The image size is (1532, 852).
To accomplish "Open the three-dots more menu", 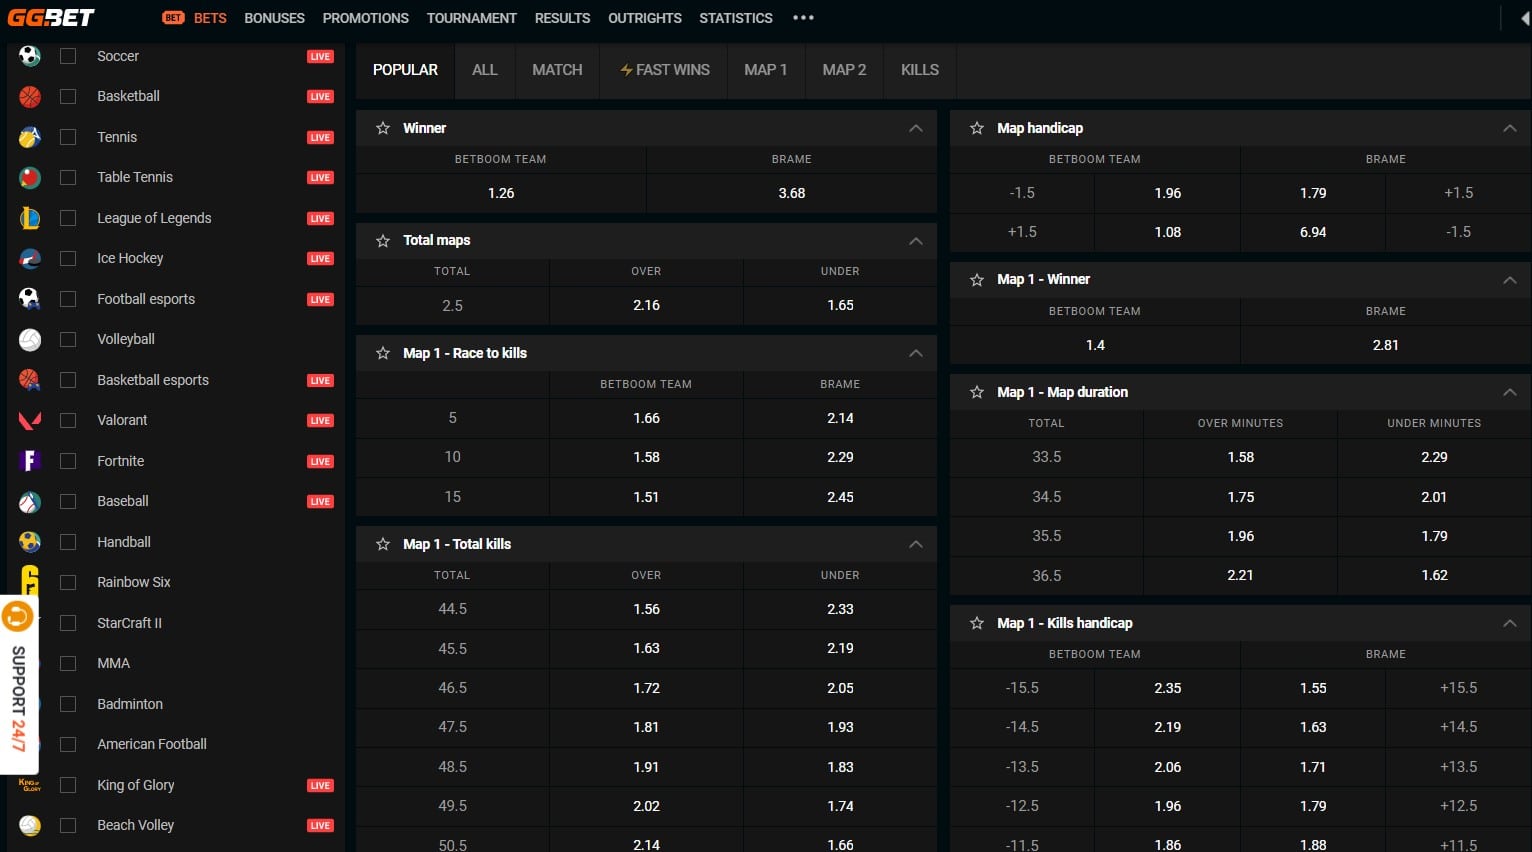I will click(x=803, y=18).
